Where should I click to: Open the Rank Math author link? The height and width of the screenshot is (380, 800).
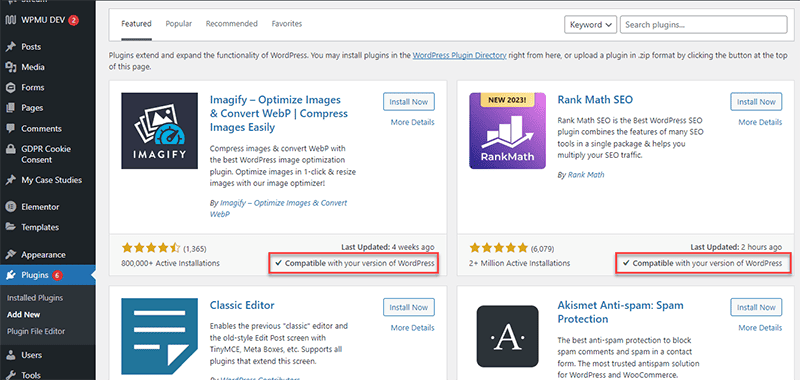pyautogui.click(x=586, y=175)
